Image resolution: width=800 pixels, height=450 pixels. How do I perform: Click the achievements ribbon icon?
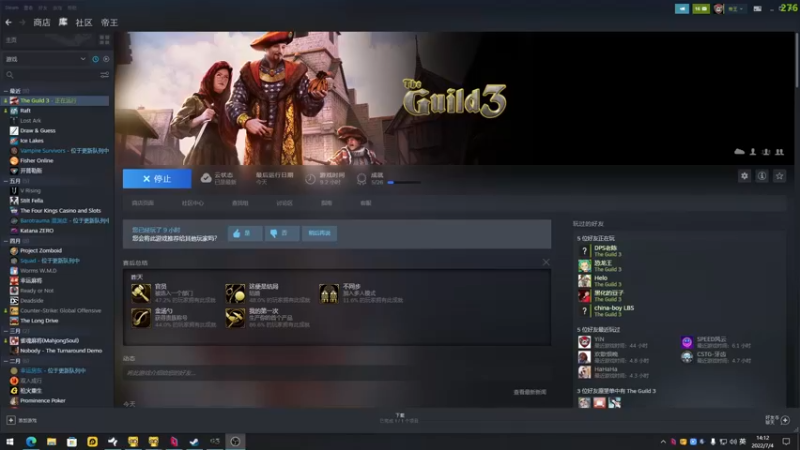tap(361, 179)
